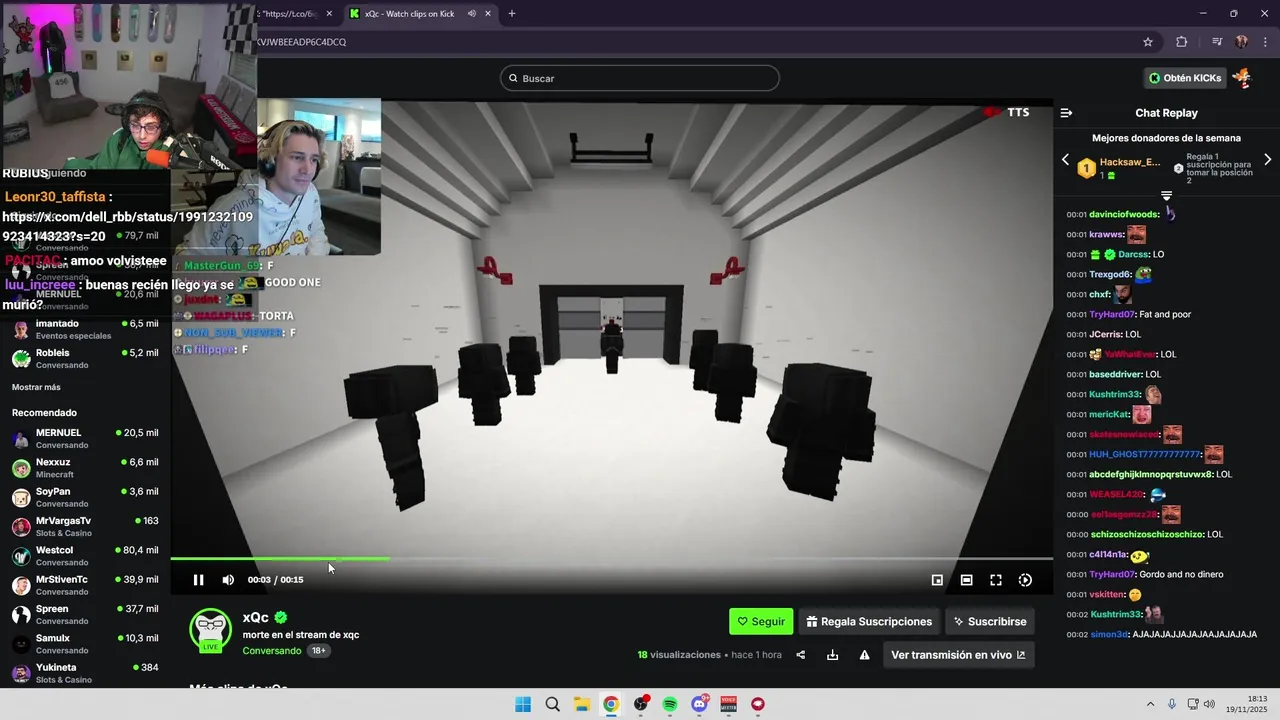Report the clip via warning triangle icon
This screenshot has height=720, width=1280.
[x=864, y=655]
